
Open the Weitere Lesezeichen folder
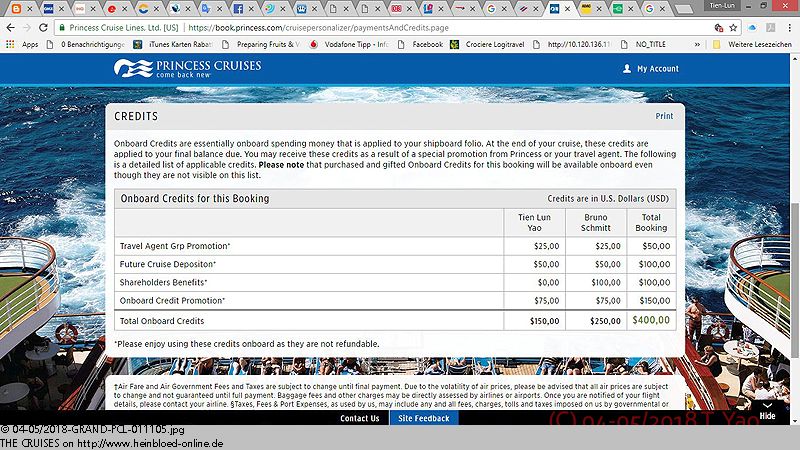point(752,44)
